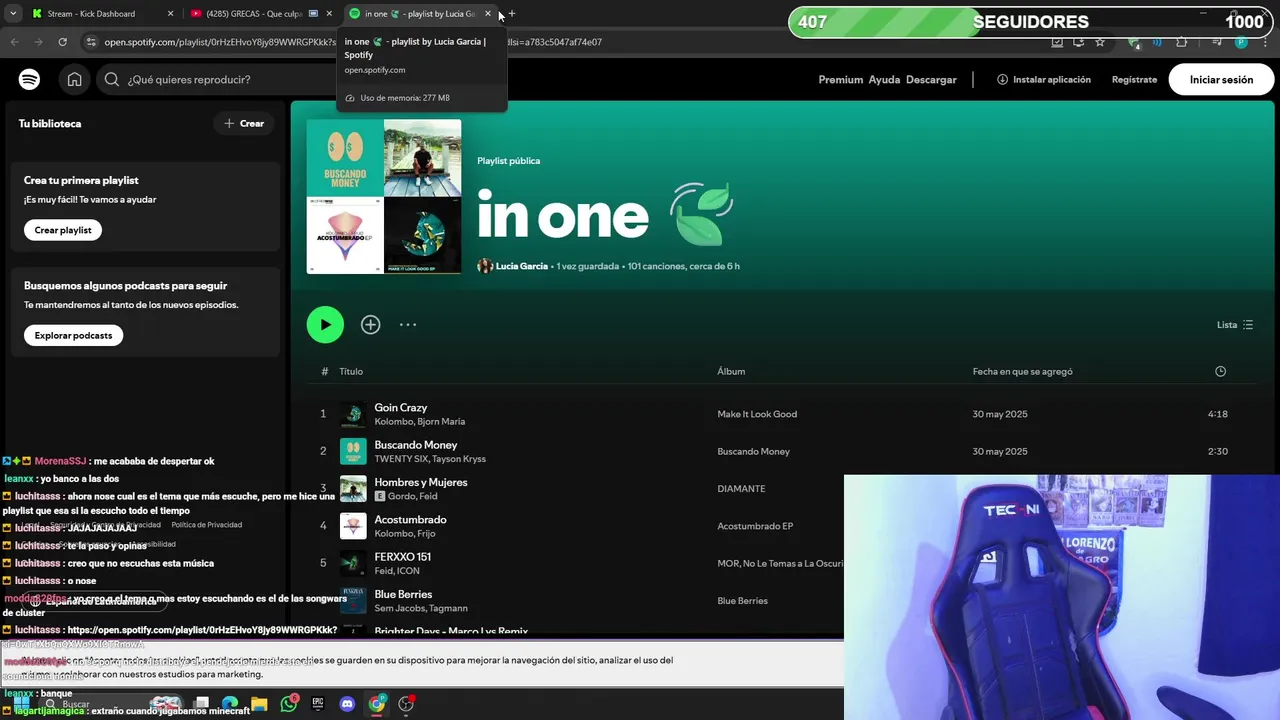Open the Chrome extensions puzzle icon
Image resolution: width=1280 pixels, height=720 pixels.
(1181, 42)
